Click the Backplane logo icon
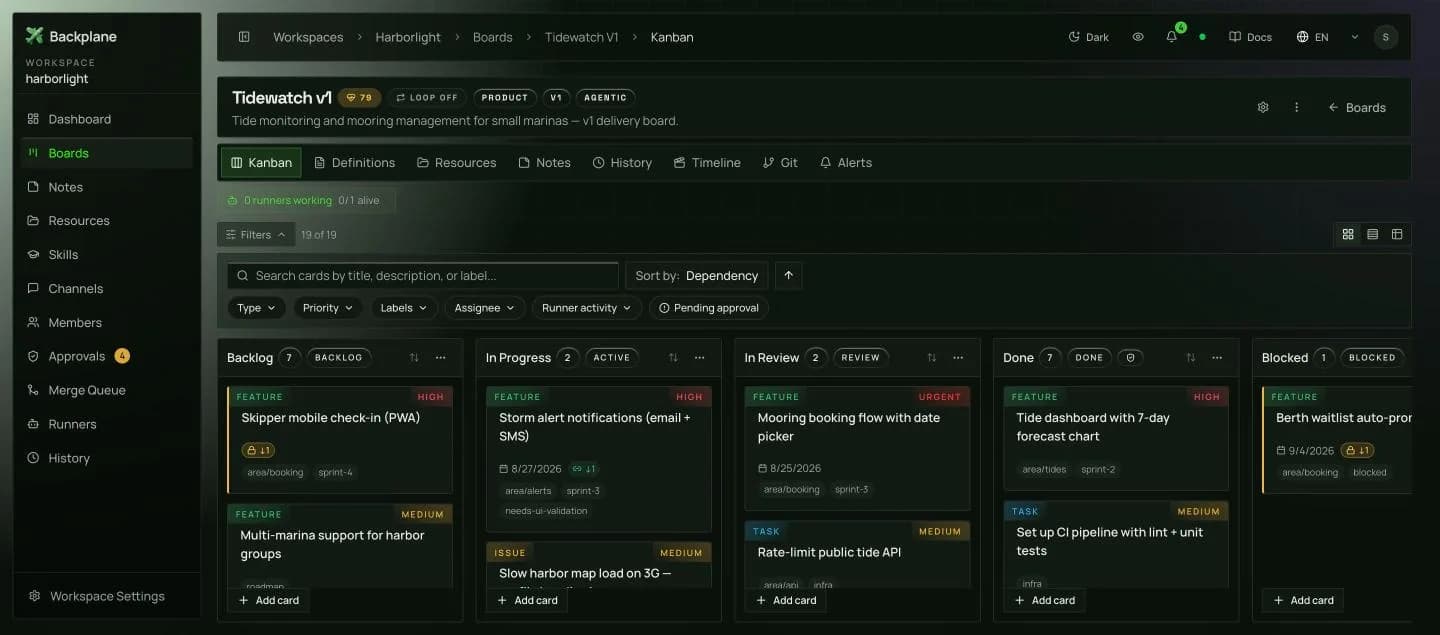 click(x=34, y=36)
